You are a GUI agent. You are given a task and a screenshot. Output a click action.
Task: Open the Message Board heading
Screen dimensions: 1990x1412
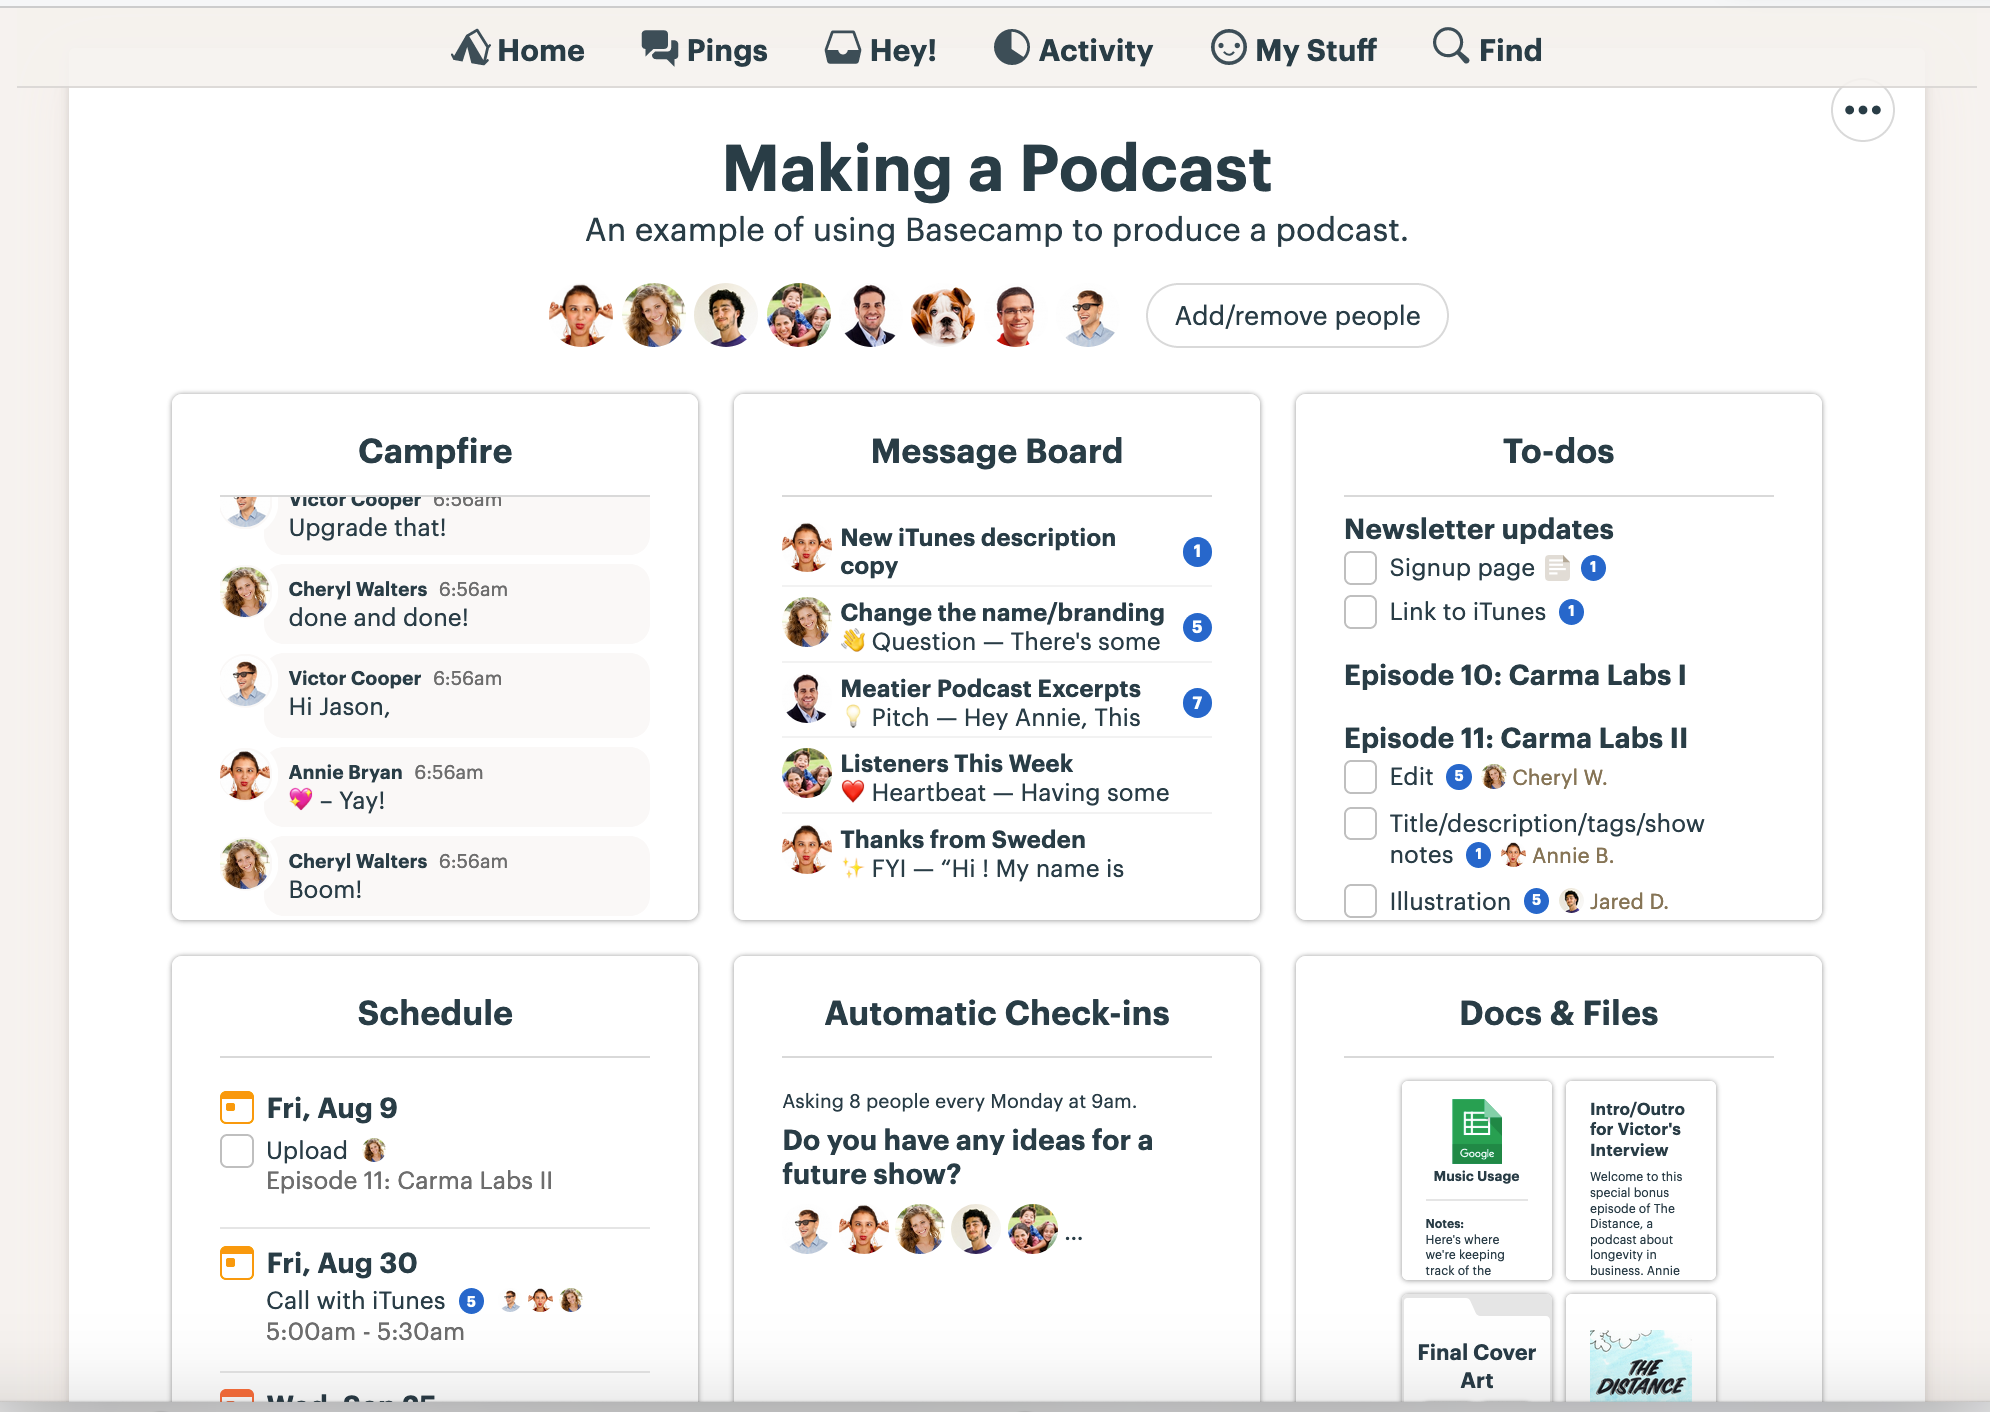[997, 451]
